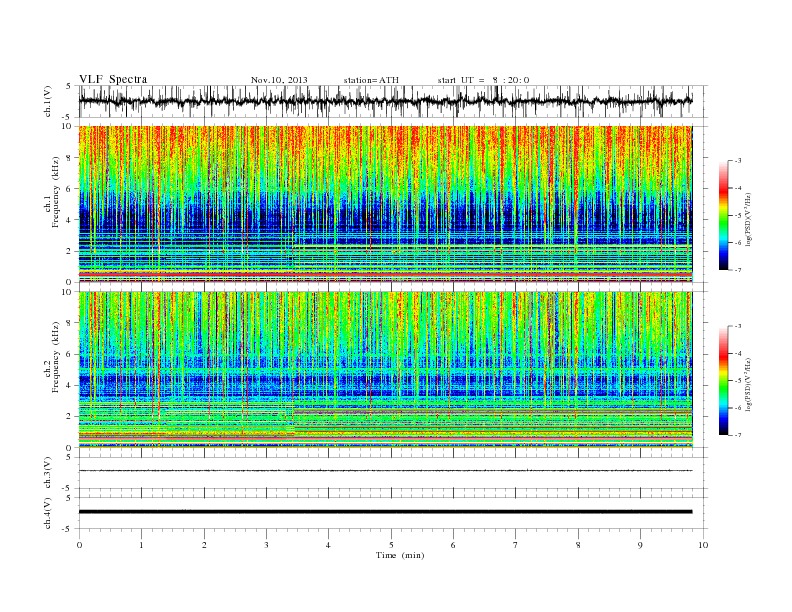Click the ch.3 flat waveform trace

coord(385,471)
